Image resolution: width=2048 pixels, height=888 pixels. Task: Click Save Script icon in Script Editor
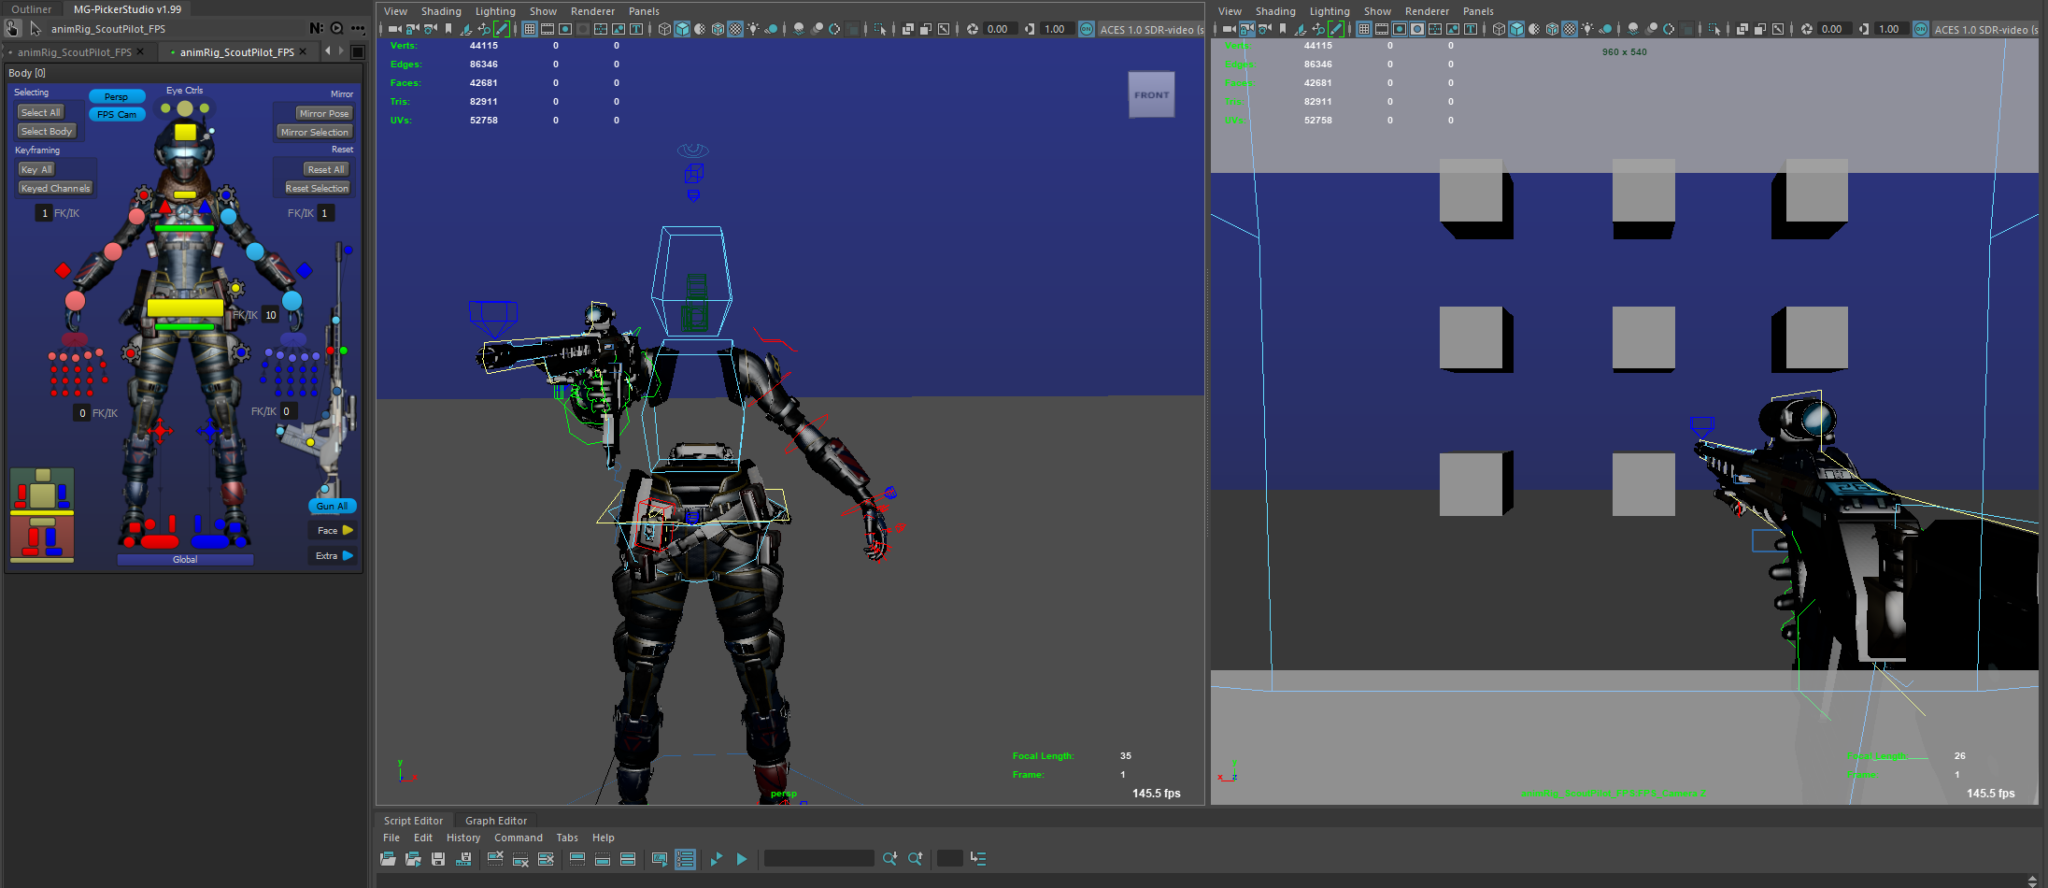438,859
